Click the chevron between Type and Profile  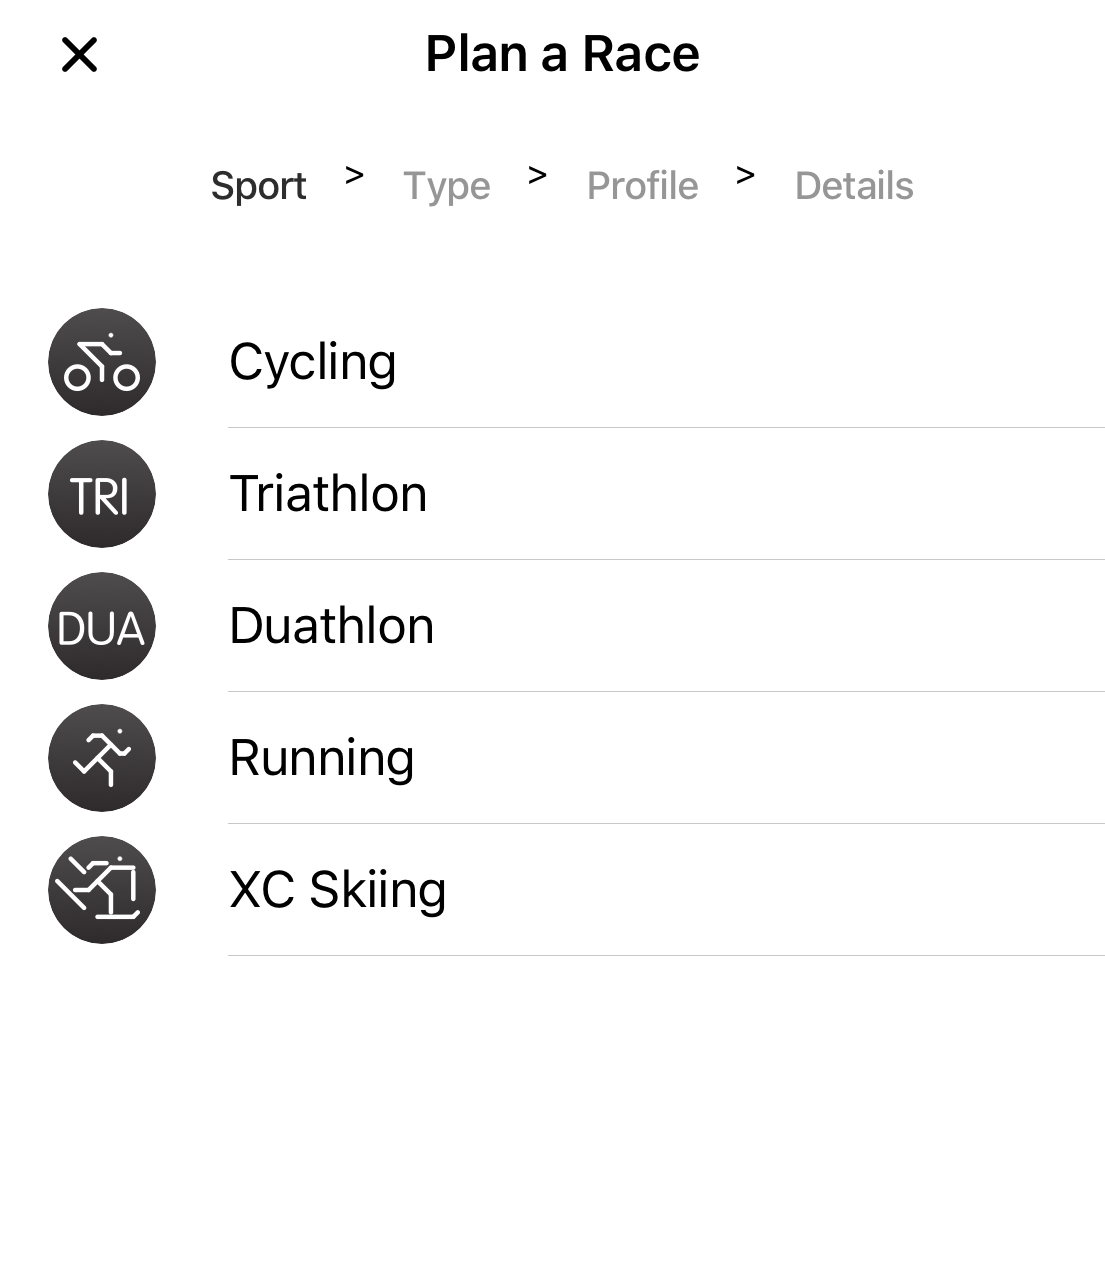538,176
